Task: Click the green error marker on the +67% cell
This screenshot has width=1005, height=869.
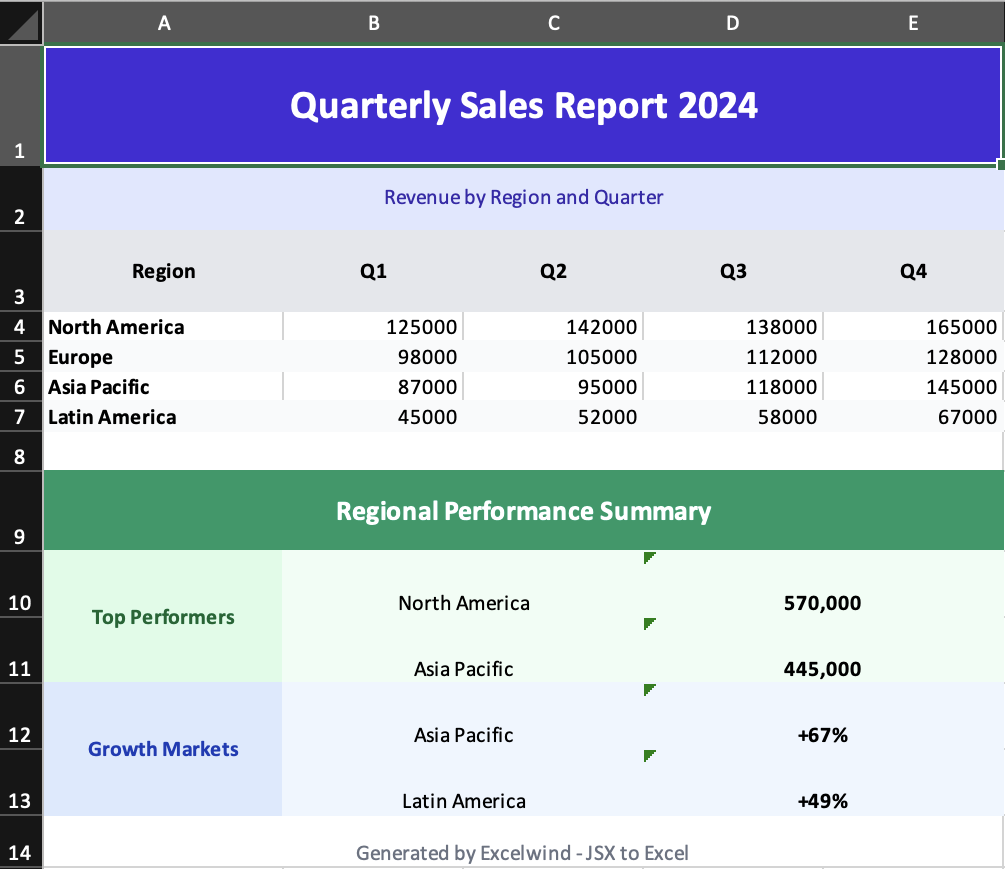Action: (x=649, y=690)
